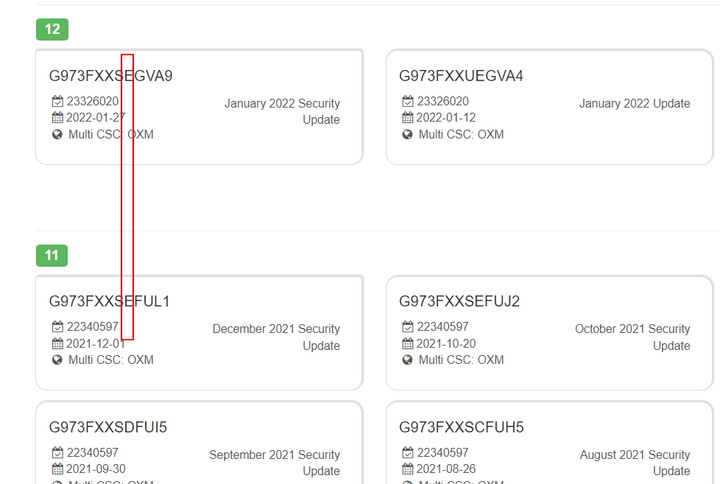Click release date calendar icon beside 2022-01-27
720x484 pixels.
pos(57,118)
